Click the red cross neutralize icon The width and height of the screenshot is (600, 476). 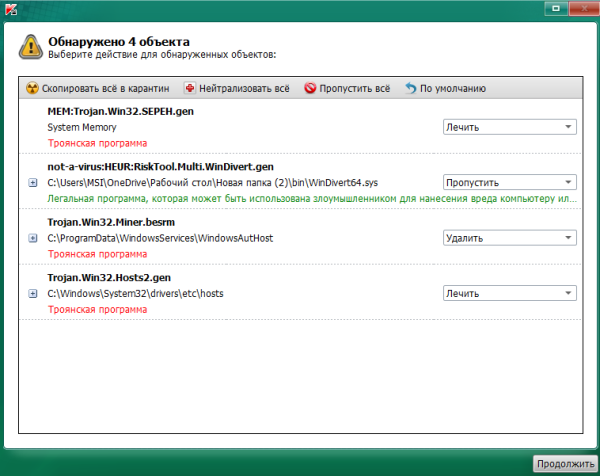coord(189,88)
